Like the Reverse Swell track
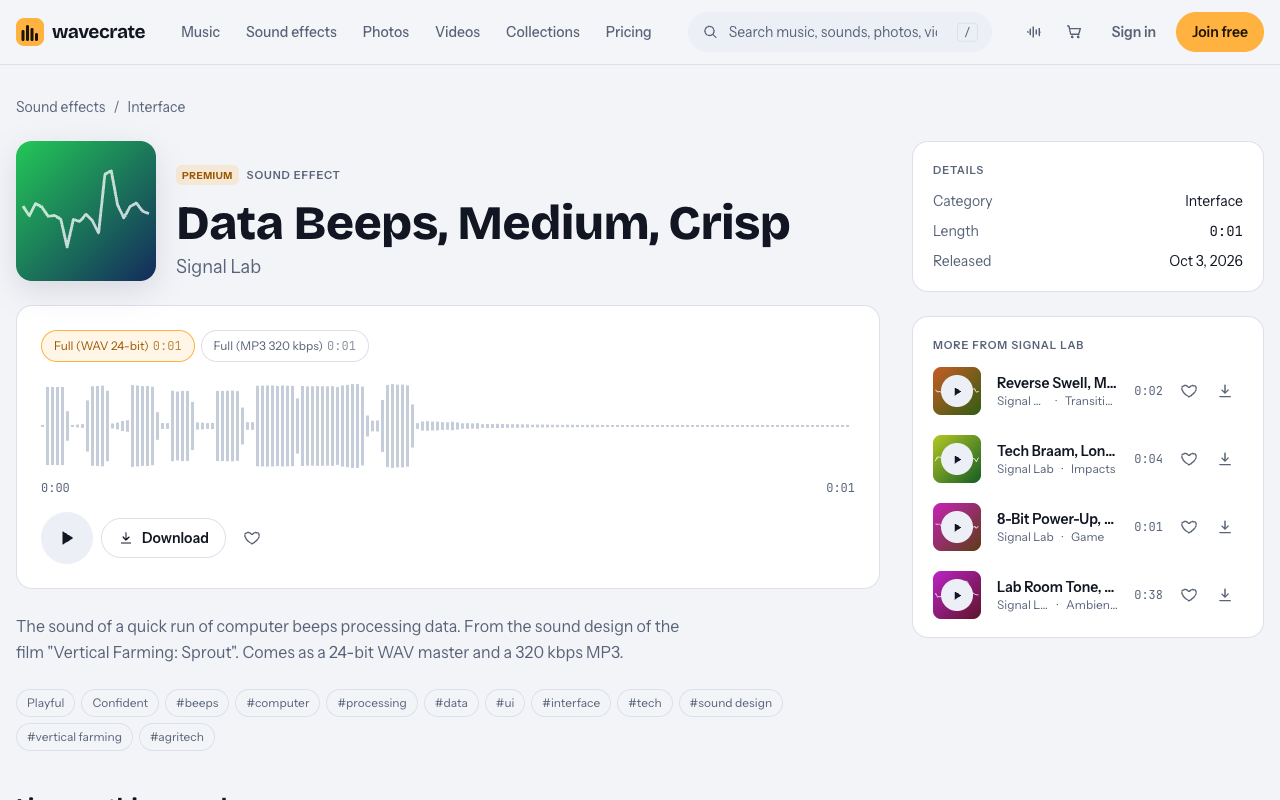1280x800 pixels. (x=1189, y=391)
